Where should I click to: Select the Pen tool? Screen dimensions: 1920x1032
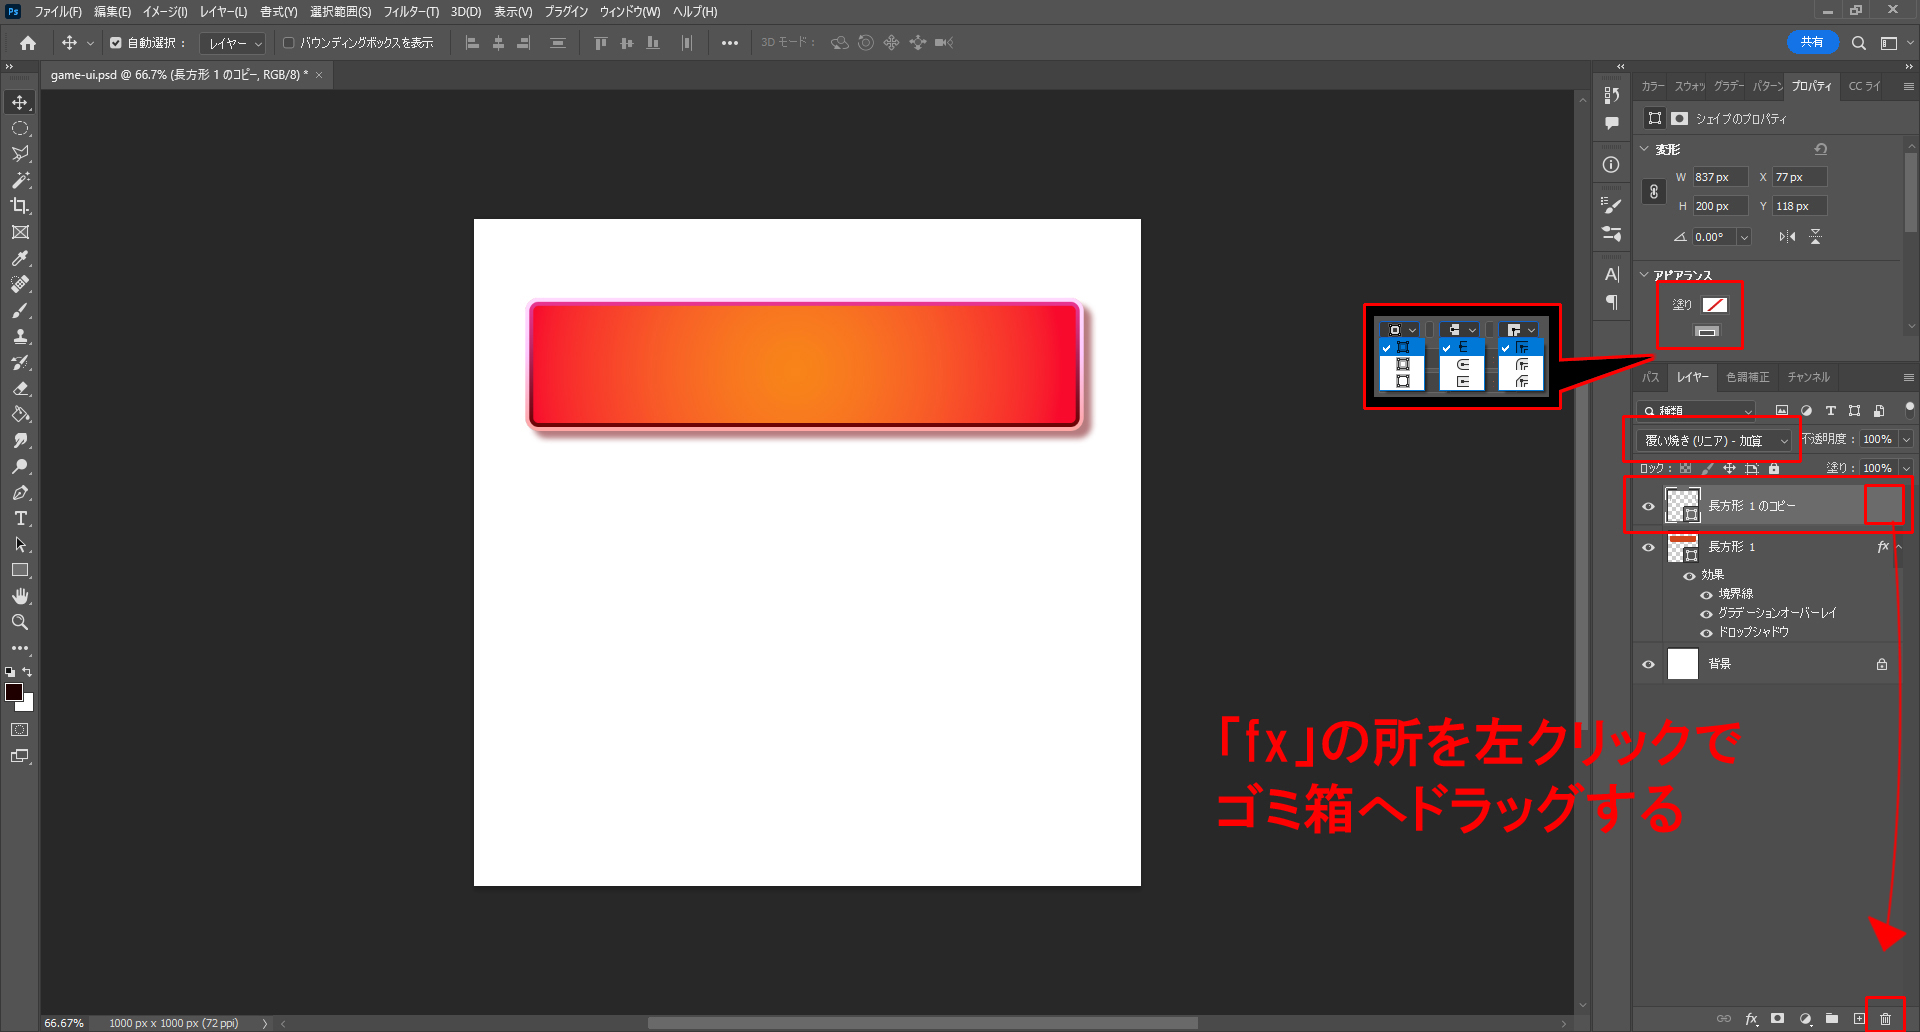point(20,492)
